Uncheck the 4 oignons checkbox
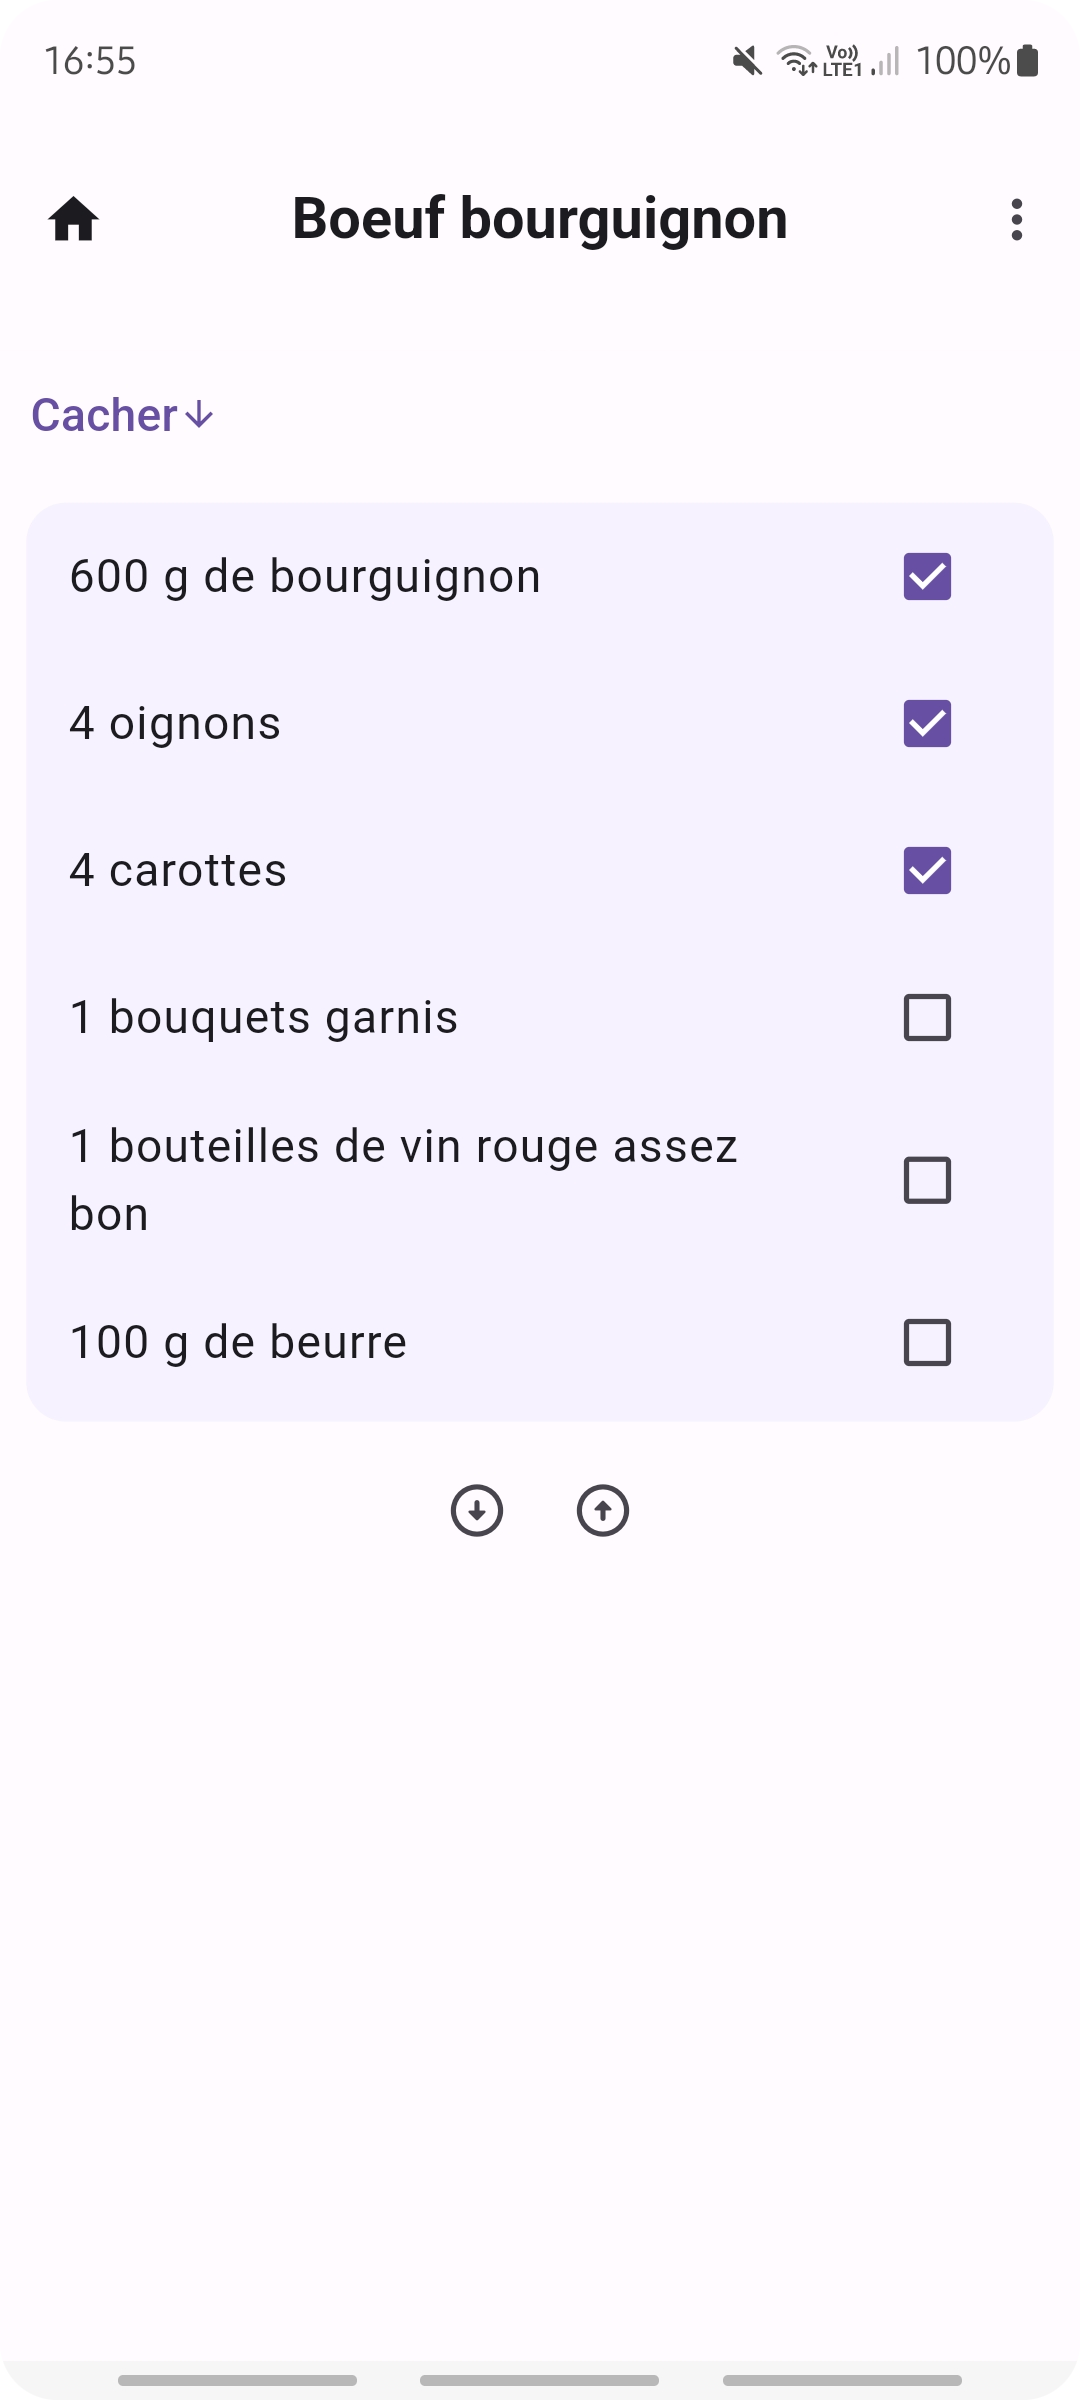 pyautogui.click(x=927, y=724)
